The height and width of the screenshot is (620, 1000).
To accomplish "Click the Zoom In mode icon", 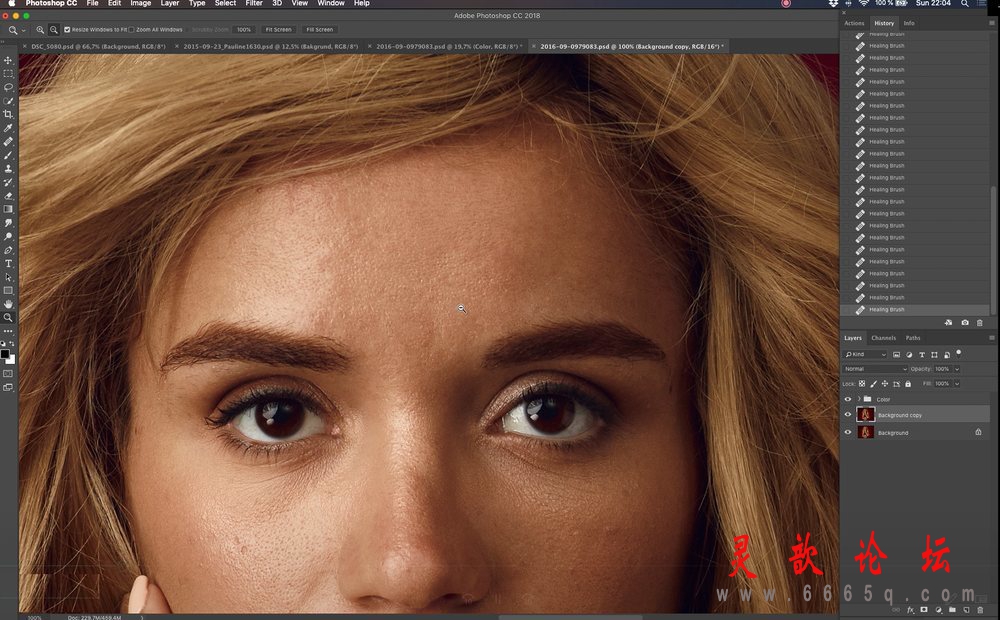I will click(x=40, y=29).
